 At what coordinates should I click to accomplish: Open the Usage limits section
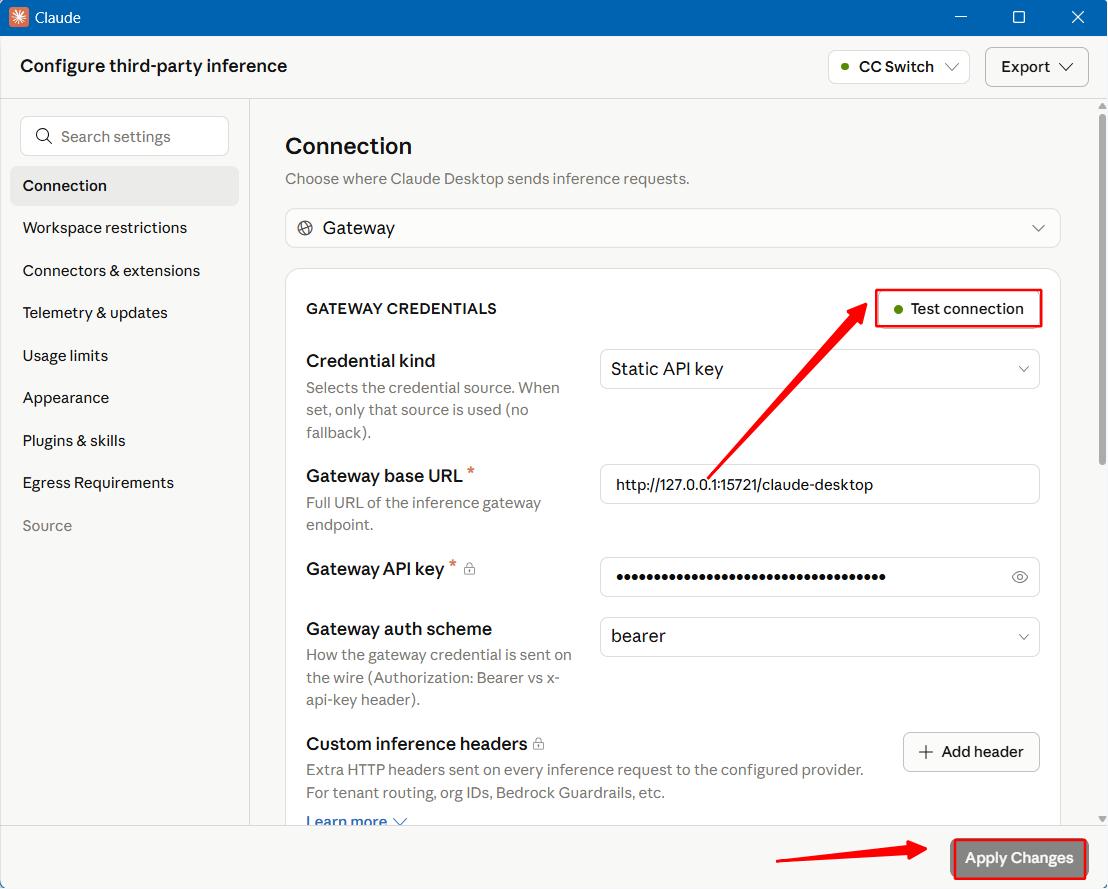tap(65, 355)
